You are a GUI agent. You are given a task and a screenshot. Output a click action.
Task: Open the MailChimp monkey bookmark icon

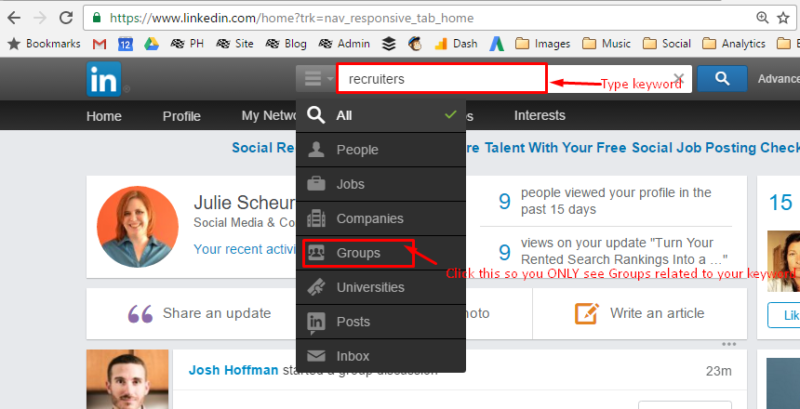click(415, 44)
